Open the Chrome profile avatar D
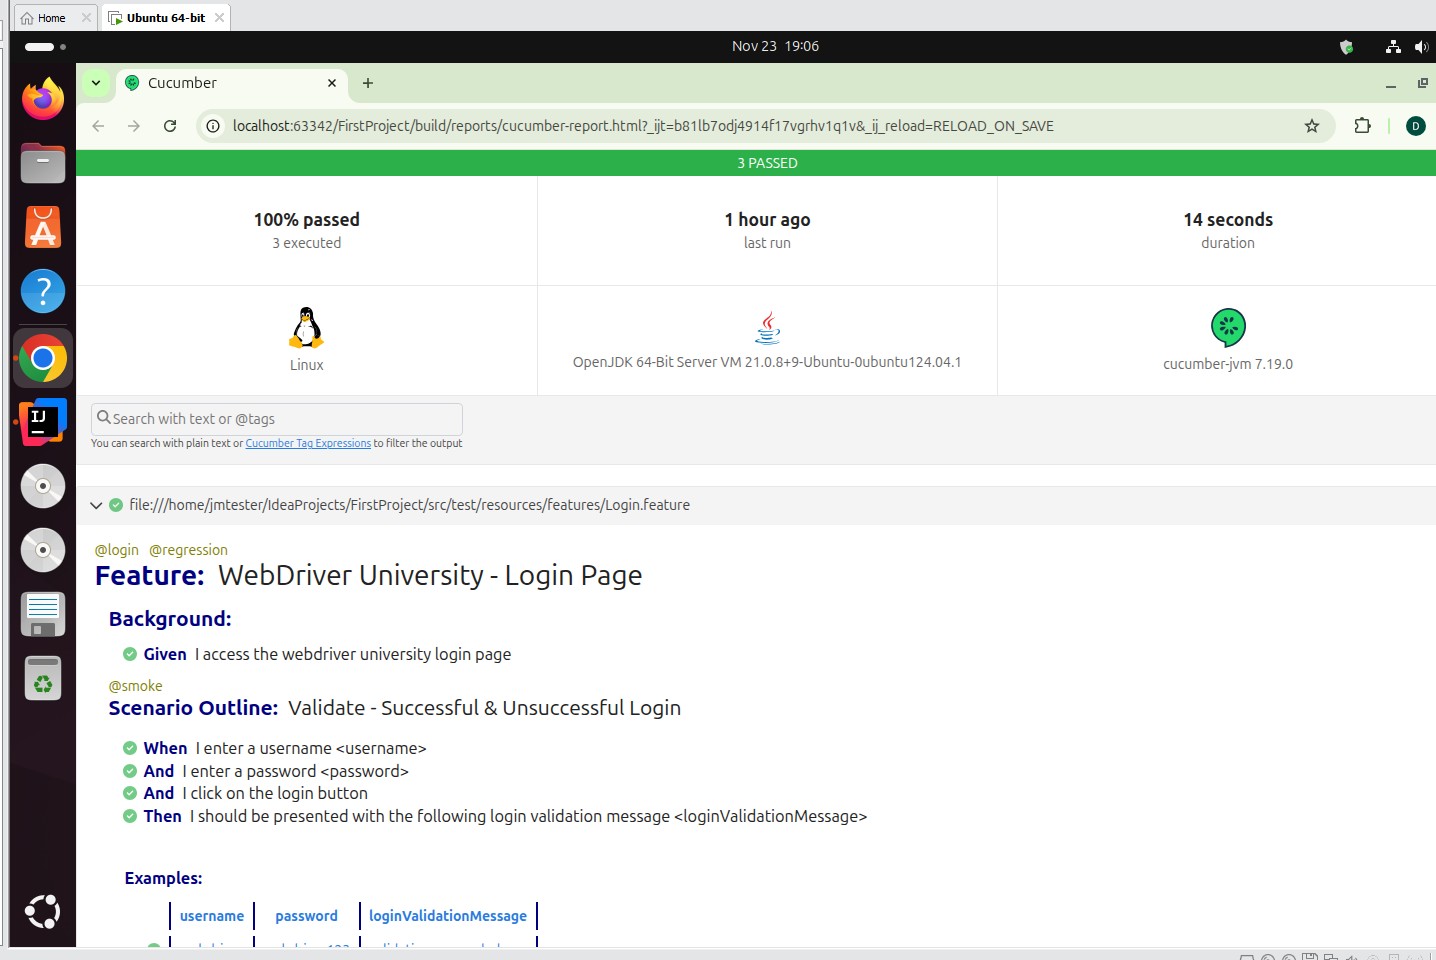This screenshot has height=960, width=1436. coord(1415,126)
